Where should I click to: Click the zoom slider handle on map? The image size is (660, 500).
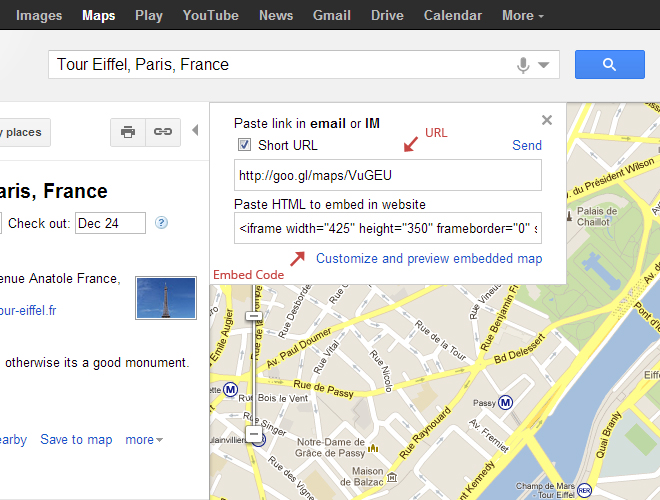254,316
